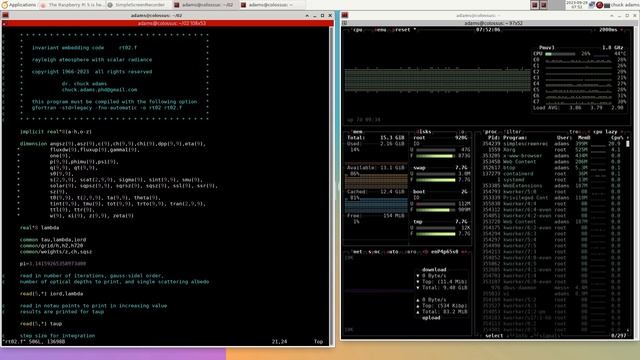The height and width of the screenshot is (360, 640).
Task: Click the filter field in btop proc box
Action: tap(513, 132)
